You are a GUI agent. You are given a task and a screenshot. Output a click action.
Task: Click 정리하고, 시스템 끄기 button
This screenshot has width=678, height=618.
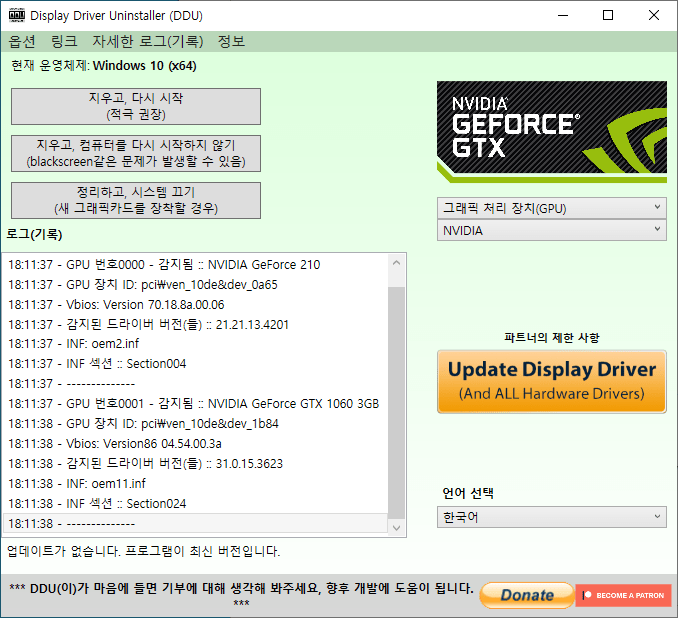(x=136, y=200)
